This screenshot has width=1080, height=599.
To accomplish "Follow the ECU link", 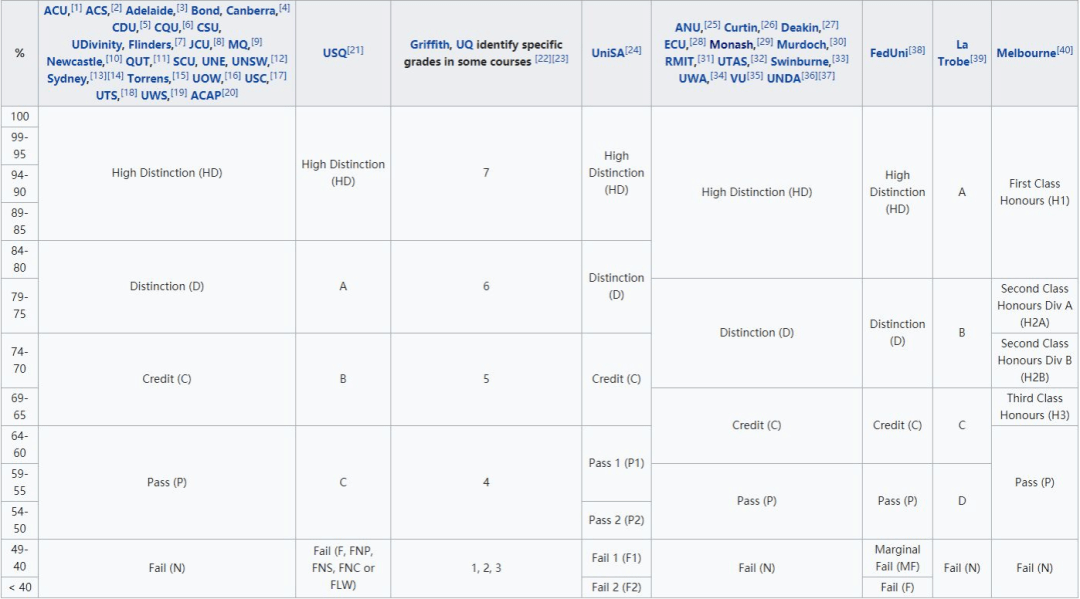I will 675,45.
